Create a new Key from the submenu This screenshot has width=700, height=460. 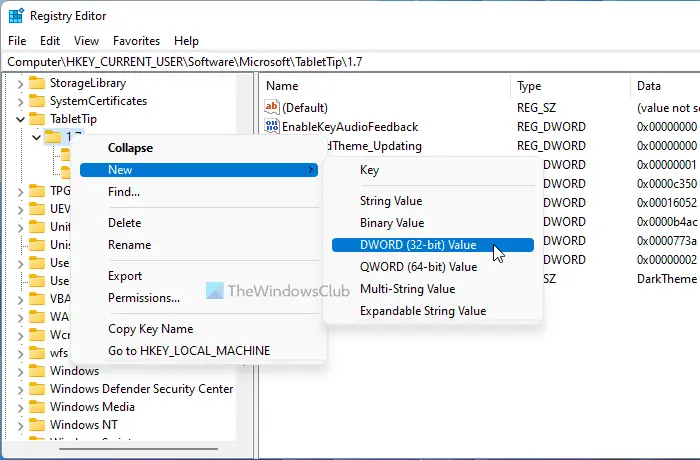[433, 170]
